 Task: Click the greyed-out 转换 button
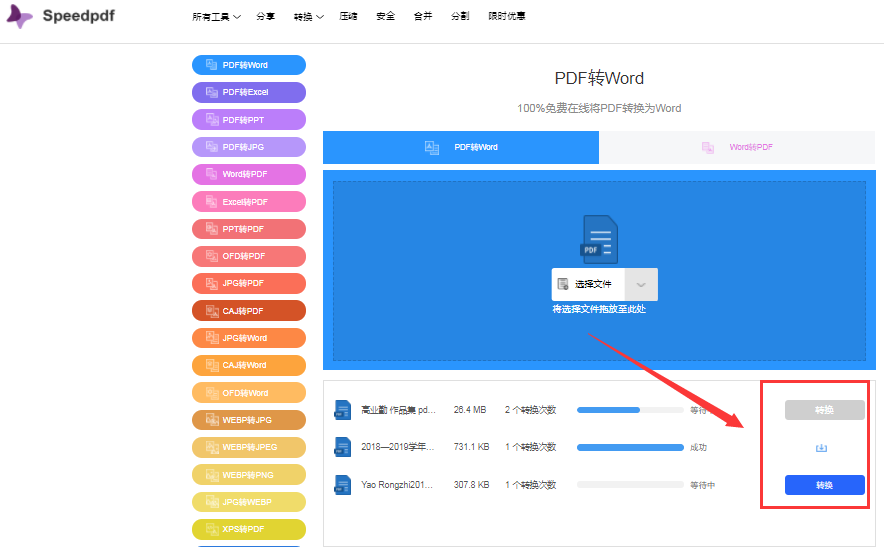(x=824, y=410)
